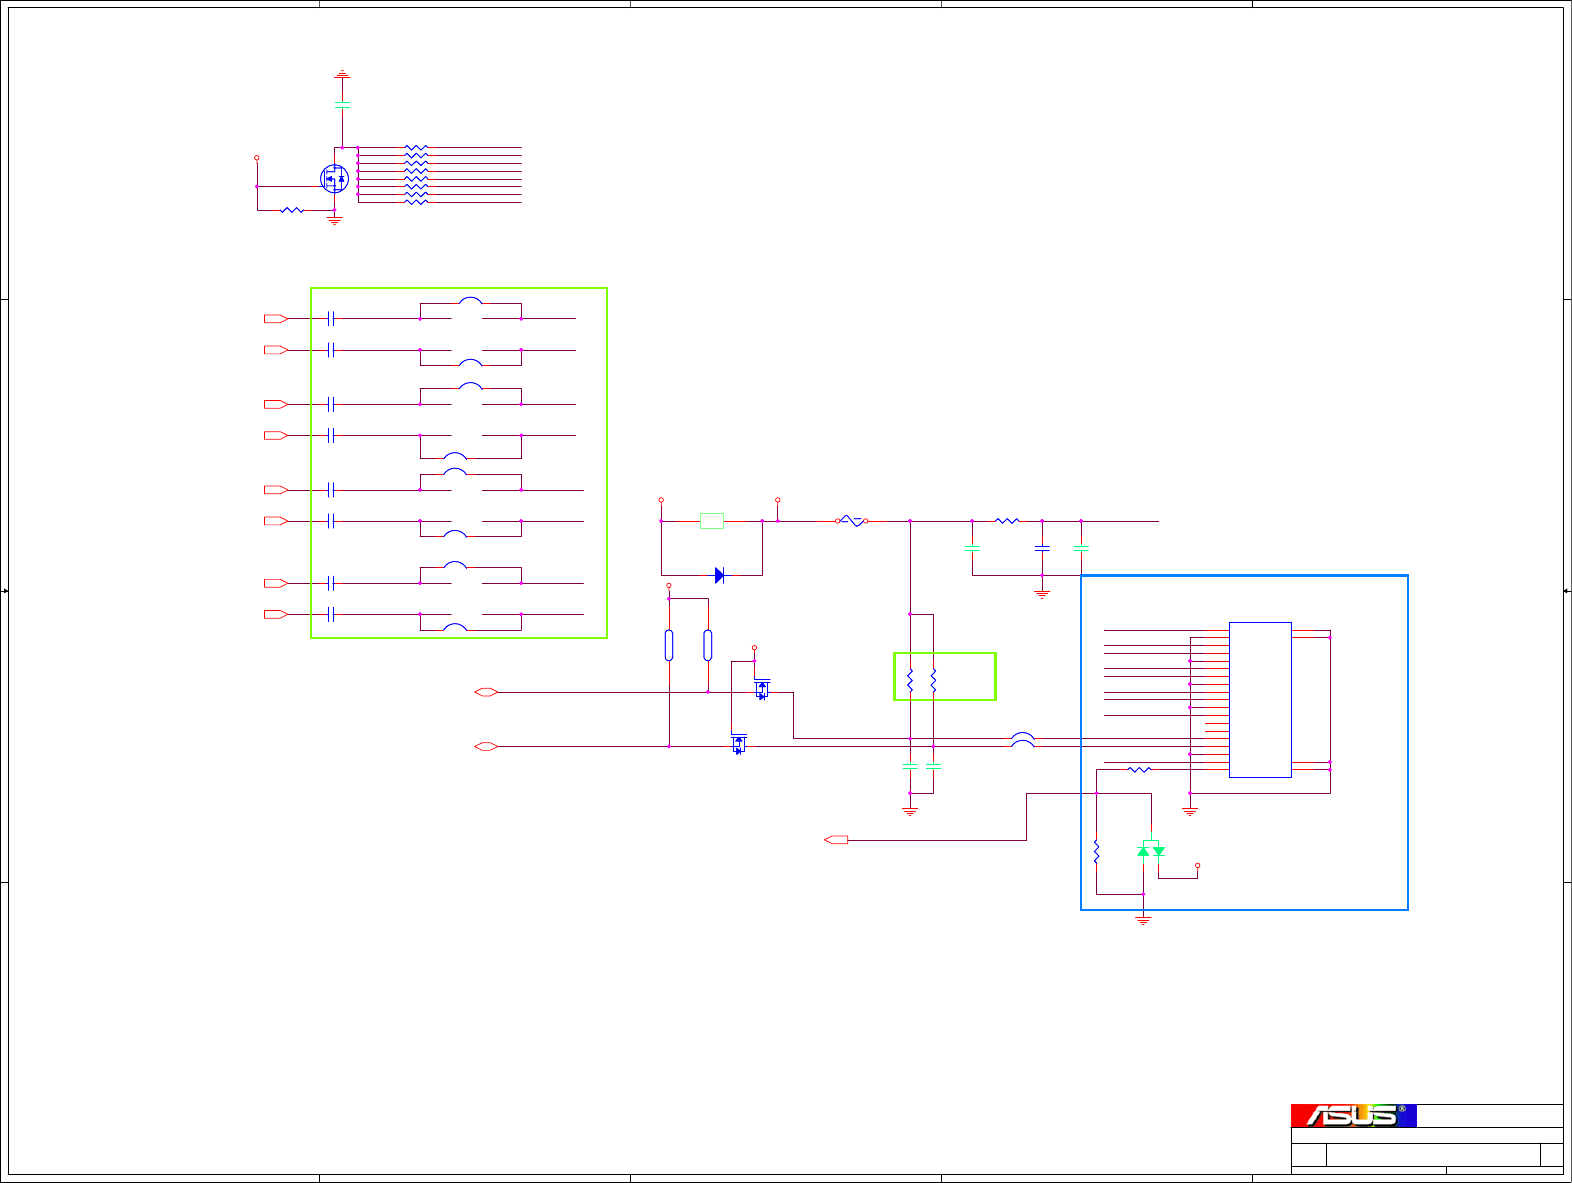Viewport: 1572px width, 1183px height.
Task: Select the lower bidirectional port symbol
Action: [485, 747]
